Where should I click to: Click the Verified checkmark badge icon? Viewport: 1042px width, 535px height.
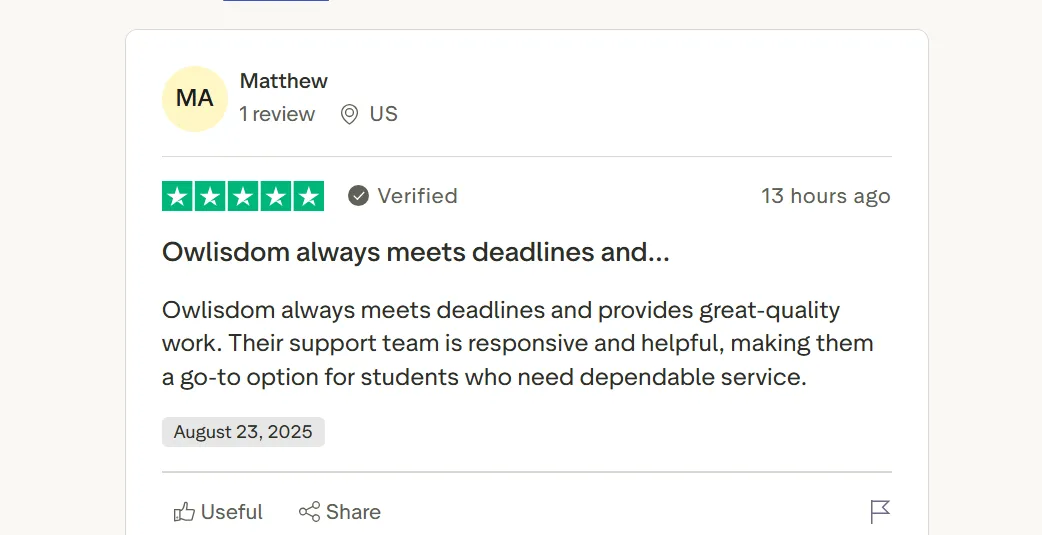358,196
